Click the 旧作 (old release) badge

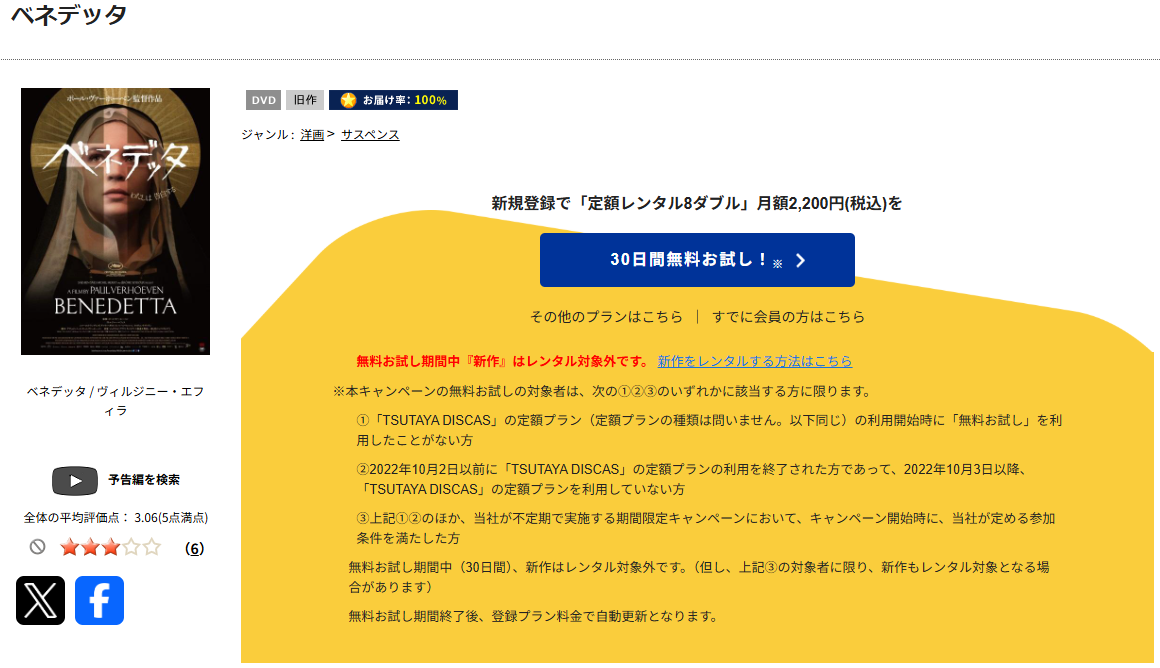pyautogui.click(x=304, y=99)
